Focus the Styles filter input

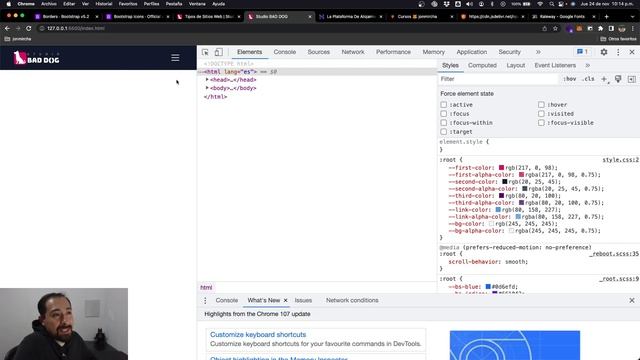click(498, 79)
